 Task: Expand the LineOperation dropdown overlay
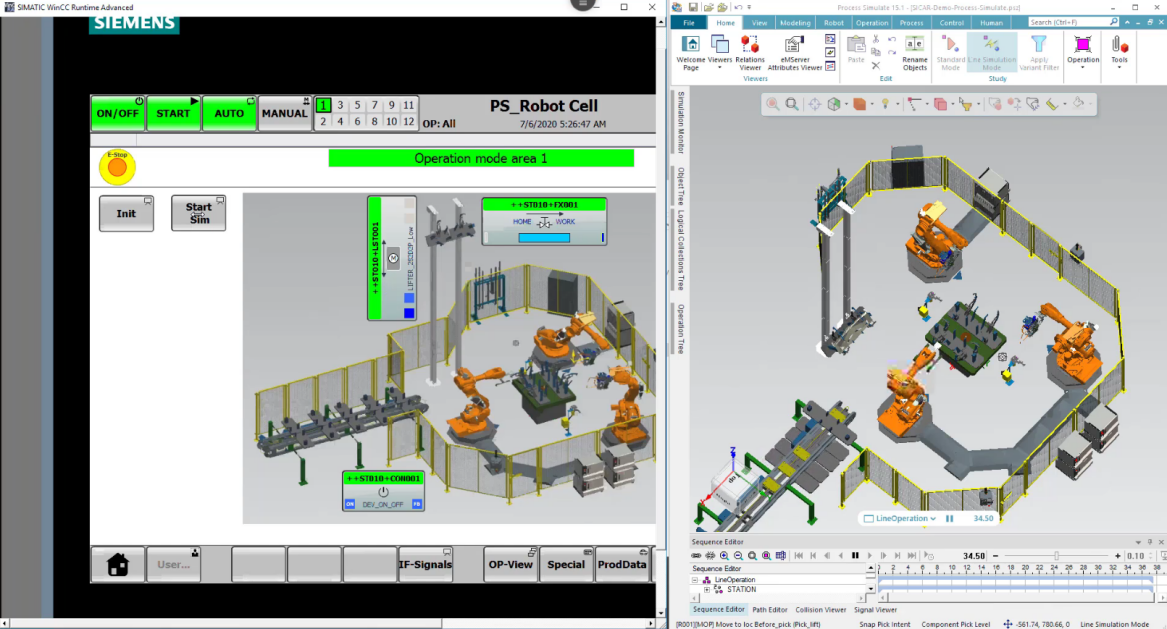coord(933,519)
